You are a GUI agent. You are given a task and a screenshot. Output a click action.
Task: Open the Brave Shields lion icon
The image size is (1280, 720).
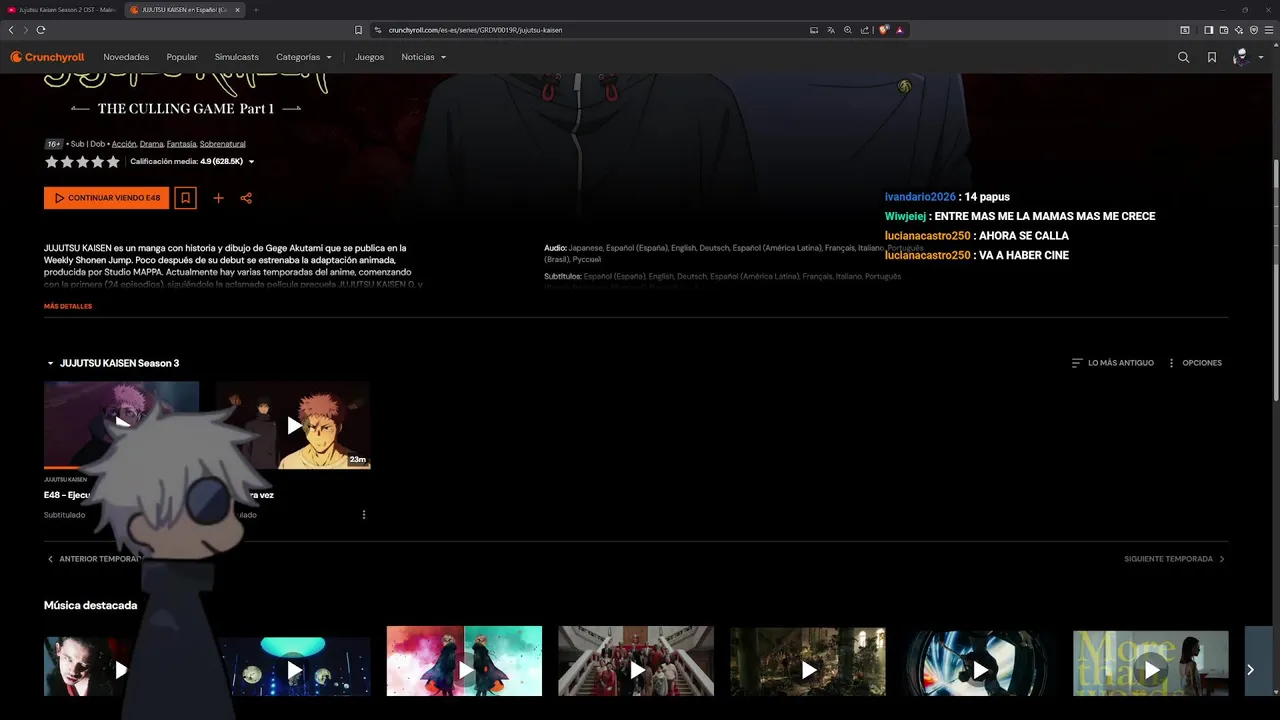[884, 30]
